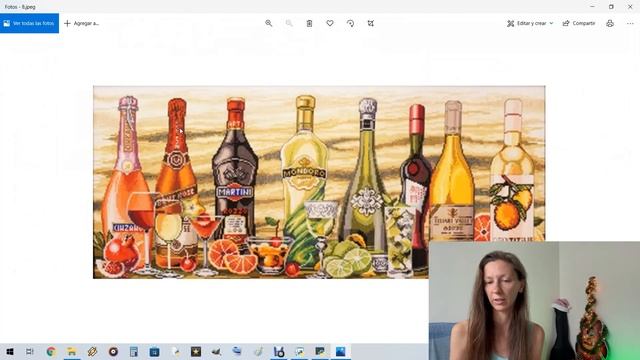
Task: Mark photo as favorite with heart icon
Action: 330,23
